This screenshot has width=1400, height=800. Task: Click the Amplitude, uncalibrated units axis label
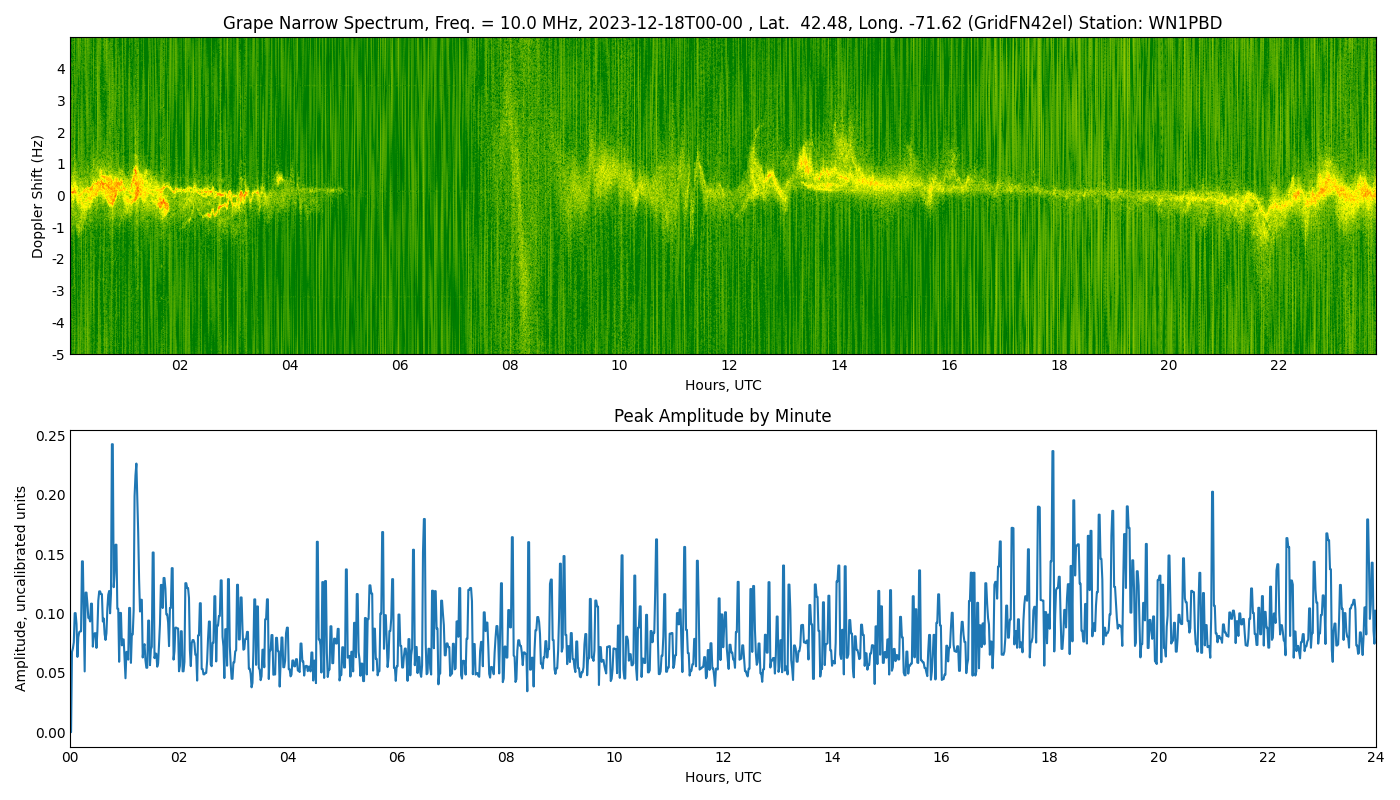(21, 588)
